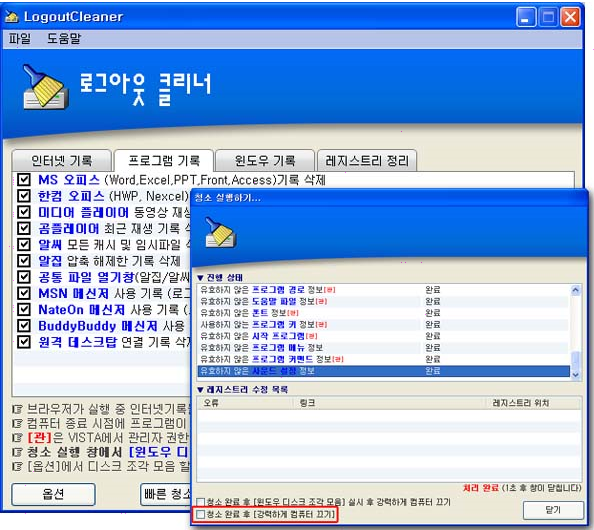Toggle the 원격 데스크탑 checkbox
594x530 pixels.
(24, 342)
